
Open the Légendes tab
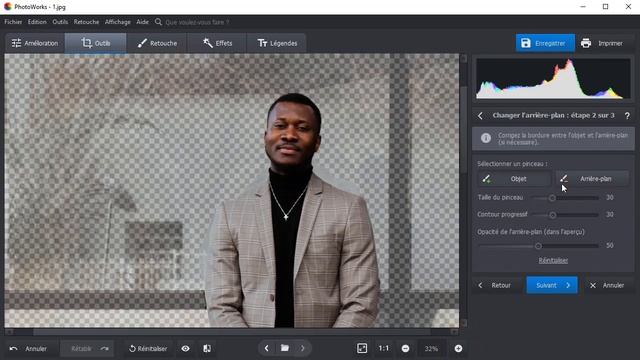pyautogui.click(x=277, y=43)
